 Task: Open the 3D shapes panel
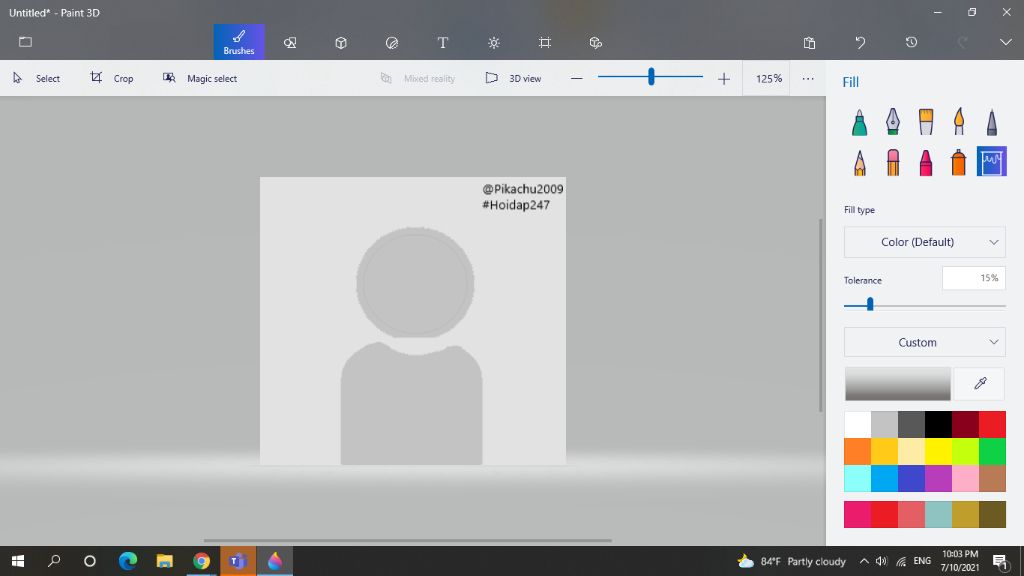[340, 42]
